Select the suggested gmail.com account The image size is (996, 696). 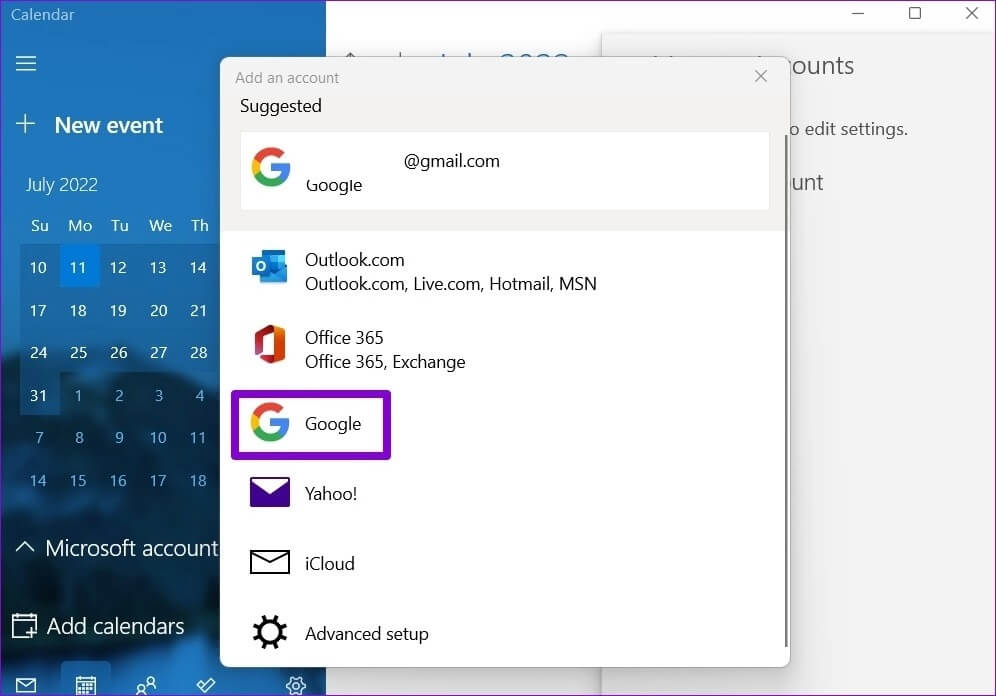pyautogui.click(x=504, y=171)
